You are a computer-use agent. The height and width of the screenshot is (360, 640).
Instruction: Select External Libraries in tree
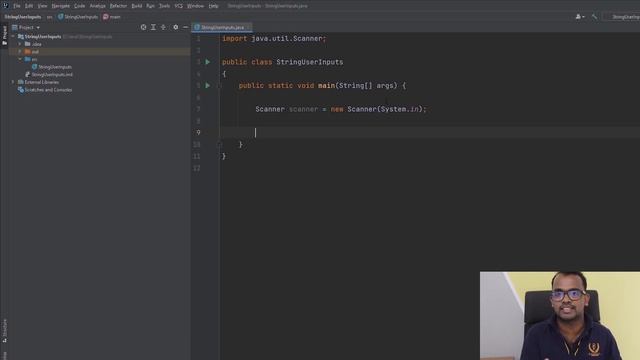pos(38,82)
